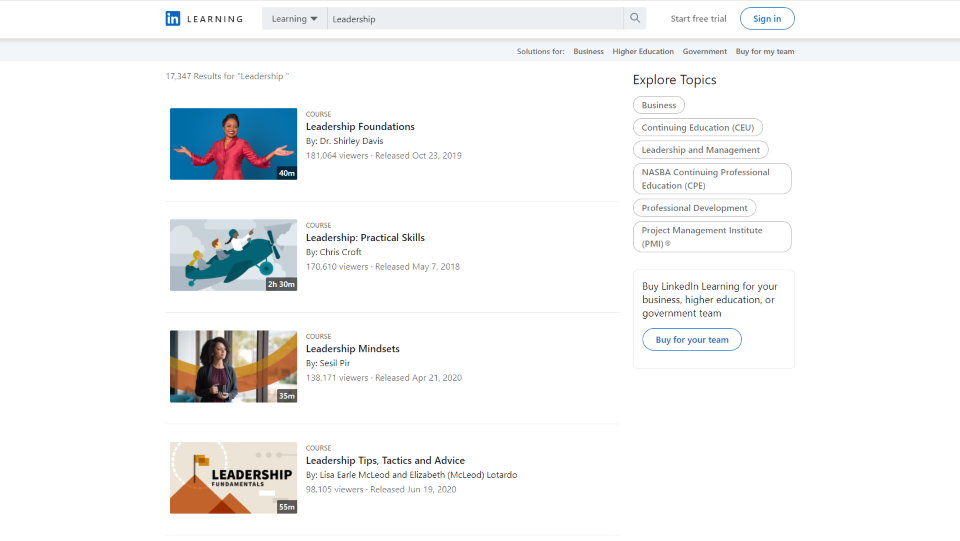
Task: Focus the Leadership search field
Action: point(475,18)
